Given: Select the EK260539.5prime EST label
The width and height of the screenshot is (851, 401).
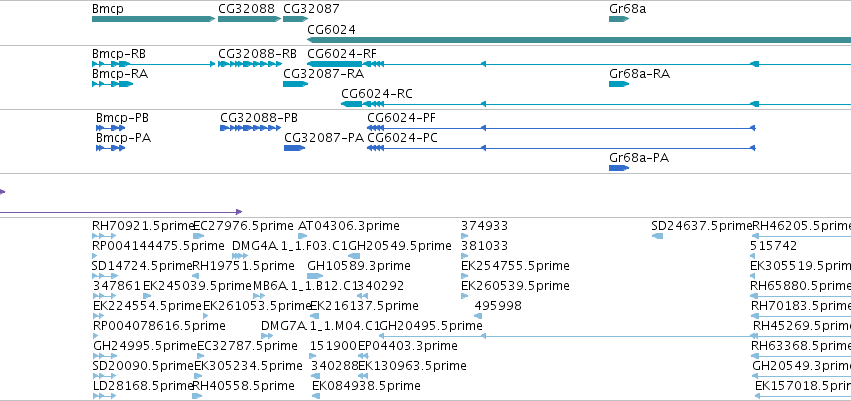Looking at the screenshot, I should (515, 286).
